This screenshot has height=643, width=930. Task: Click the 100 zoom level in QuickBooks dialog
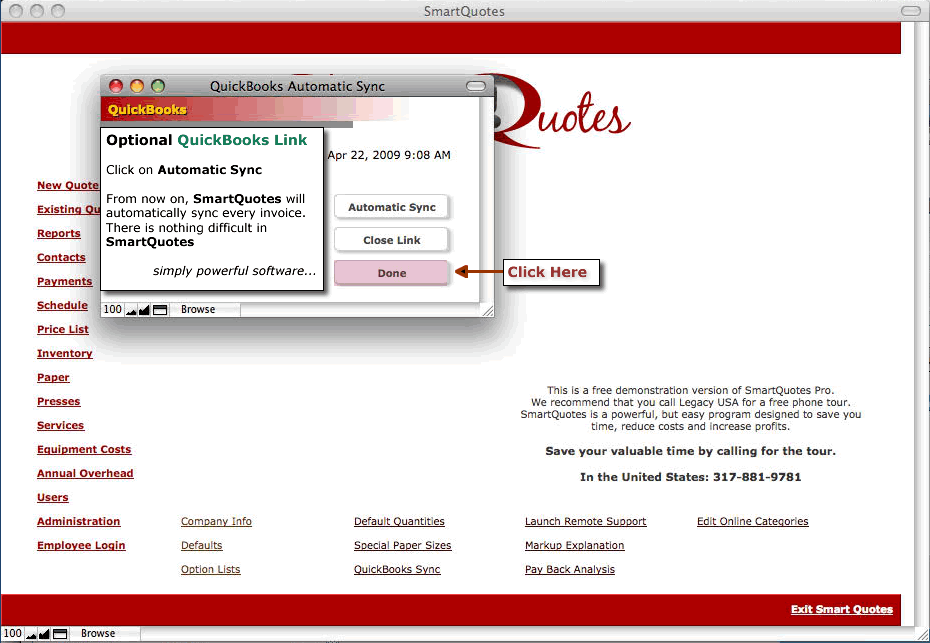coord(112,310)
